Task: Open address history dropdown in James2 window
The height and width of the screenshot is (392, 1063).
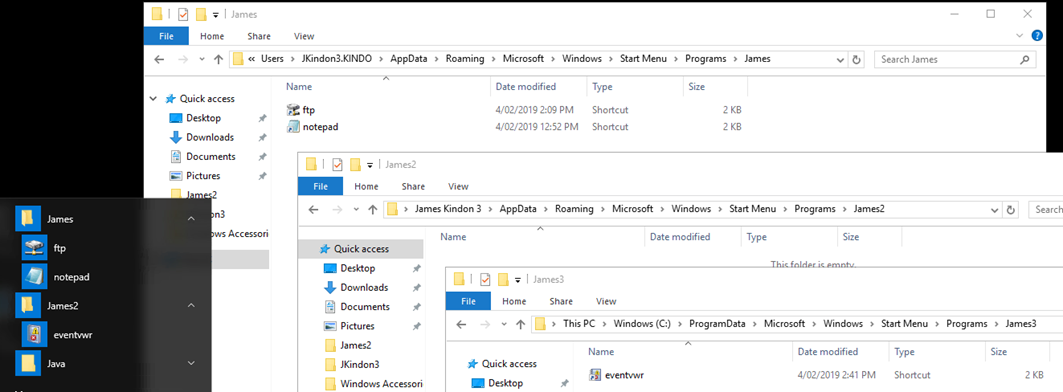Action: (x=994, y=210)
